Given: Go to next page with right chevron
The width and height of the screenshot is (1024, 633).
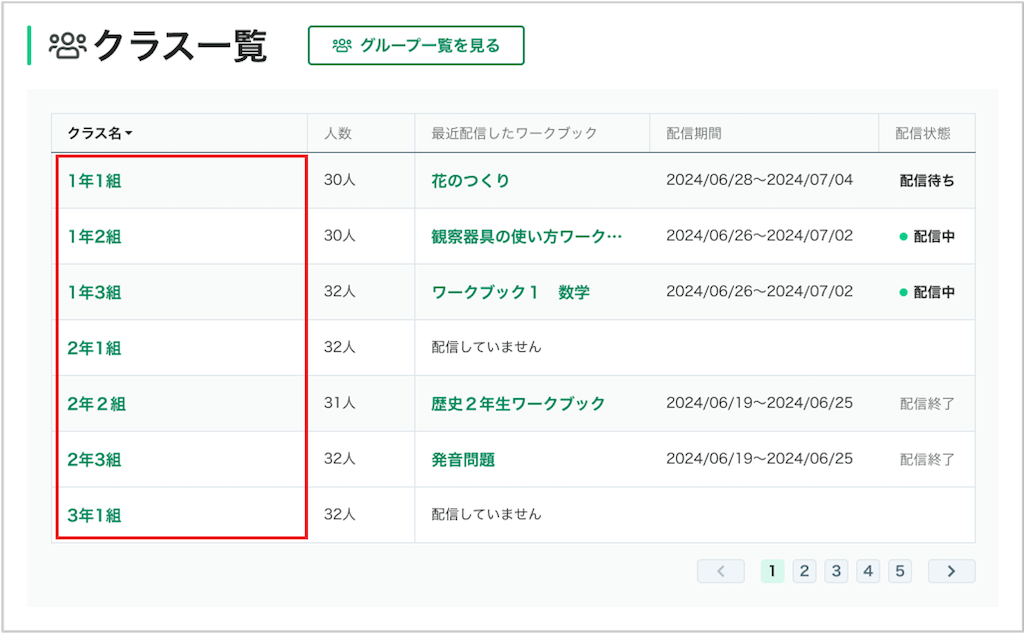Looking at the screenshot, I should click(x=952, y=571).
